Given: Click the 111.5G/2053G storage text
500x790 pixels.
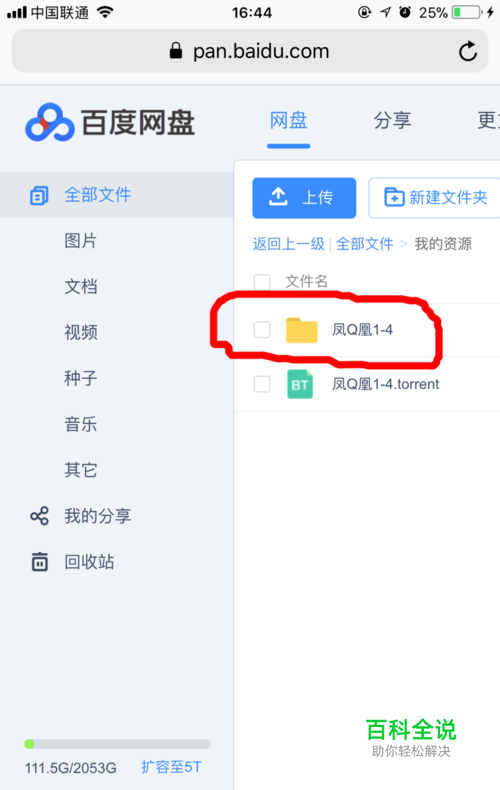Looking at the screenshot, I should 71,768.
